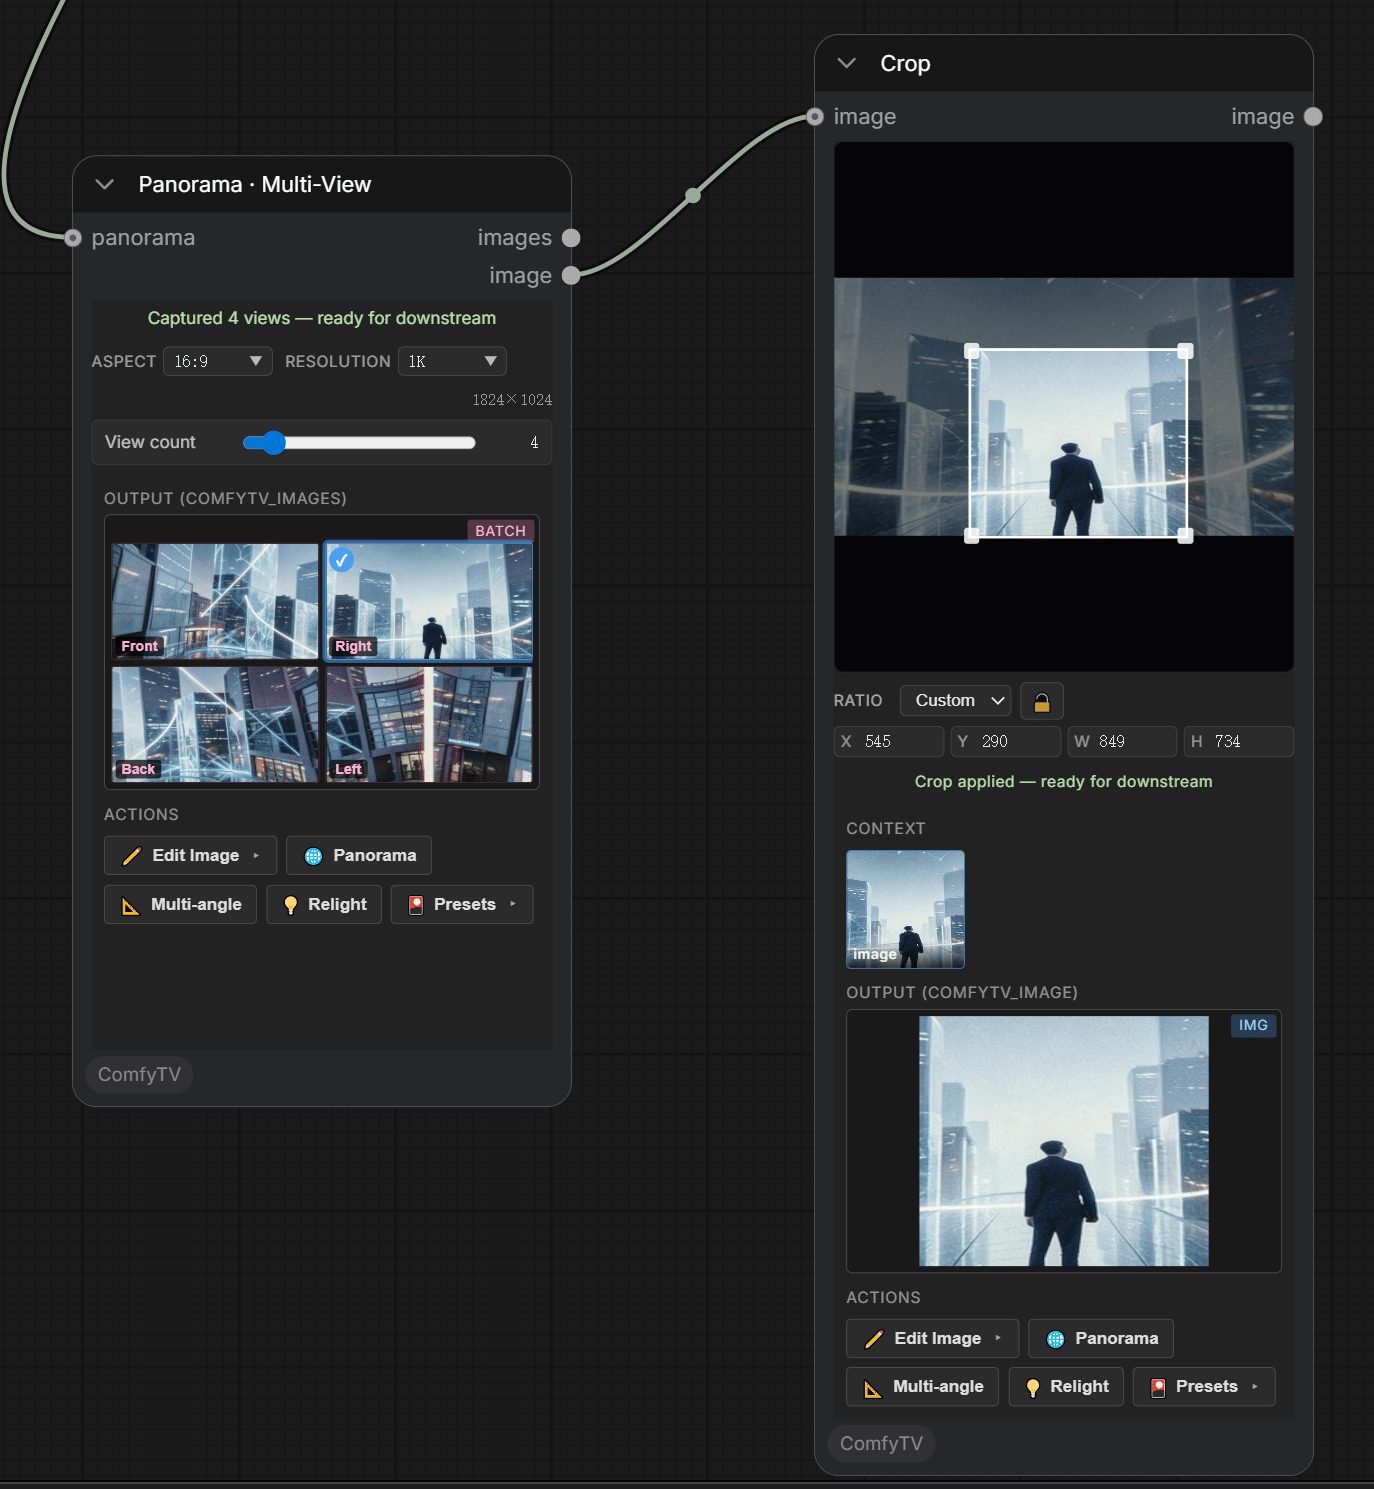This screenshot has height=1489, width=1374.
Task: Open Presets menu in Crop node
Action: (1204, 1387)
